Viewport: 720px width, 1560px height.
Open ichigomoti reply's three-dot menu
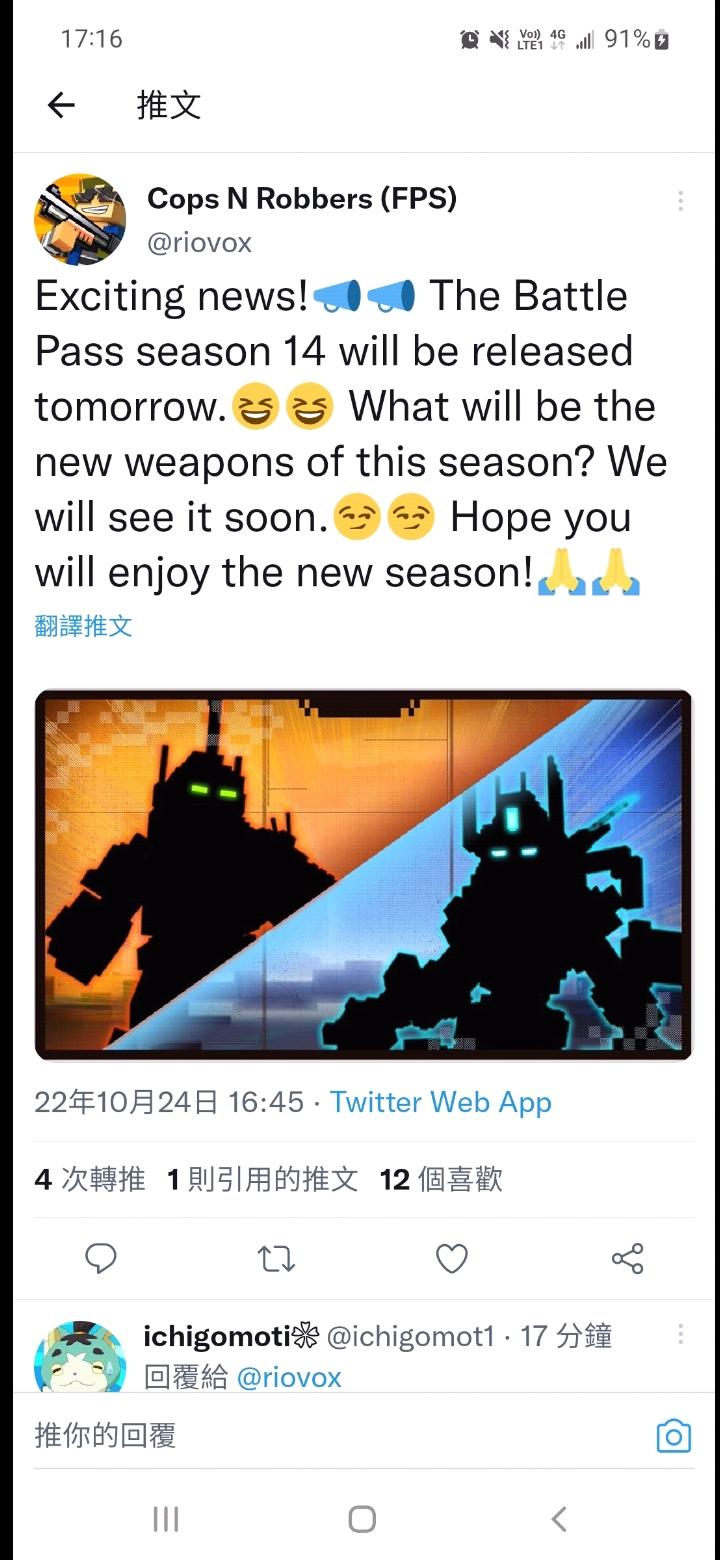(x=680, y=1335)
